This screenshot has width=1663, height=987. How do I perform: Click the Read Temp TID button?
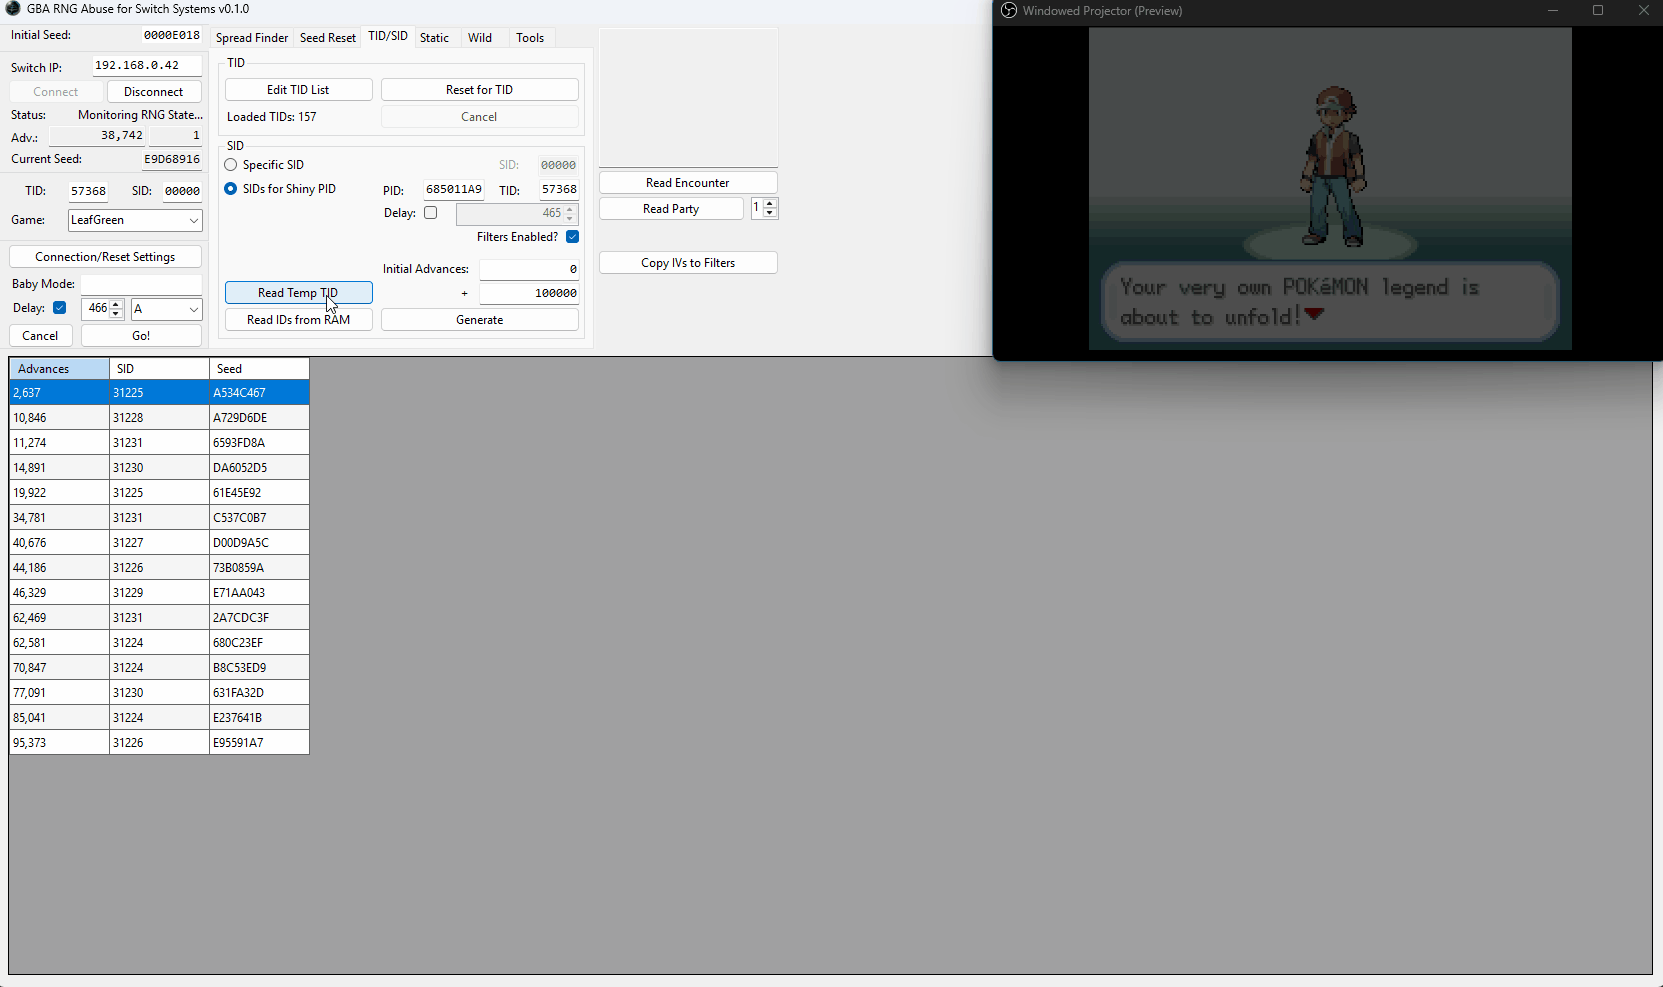(298, 293)
